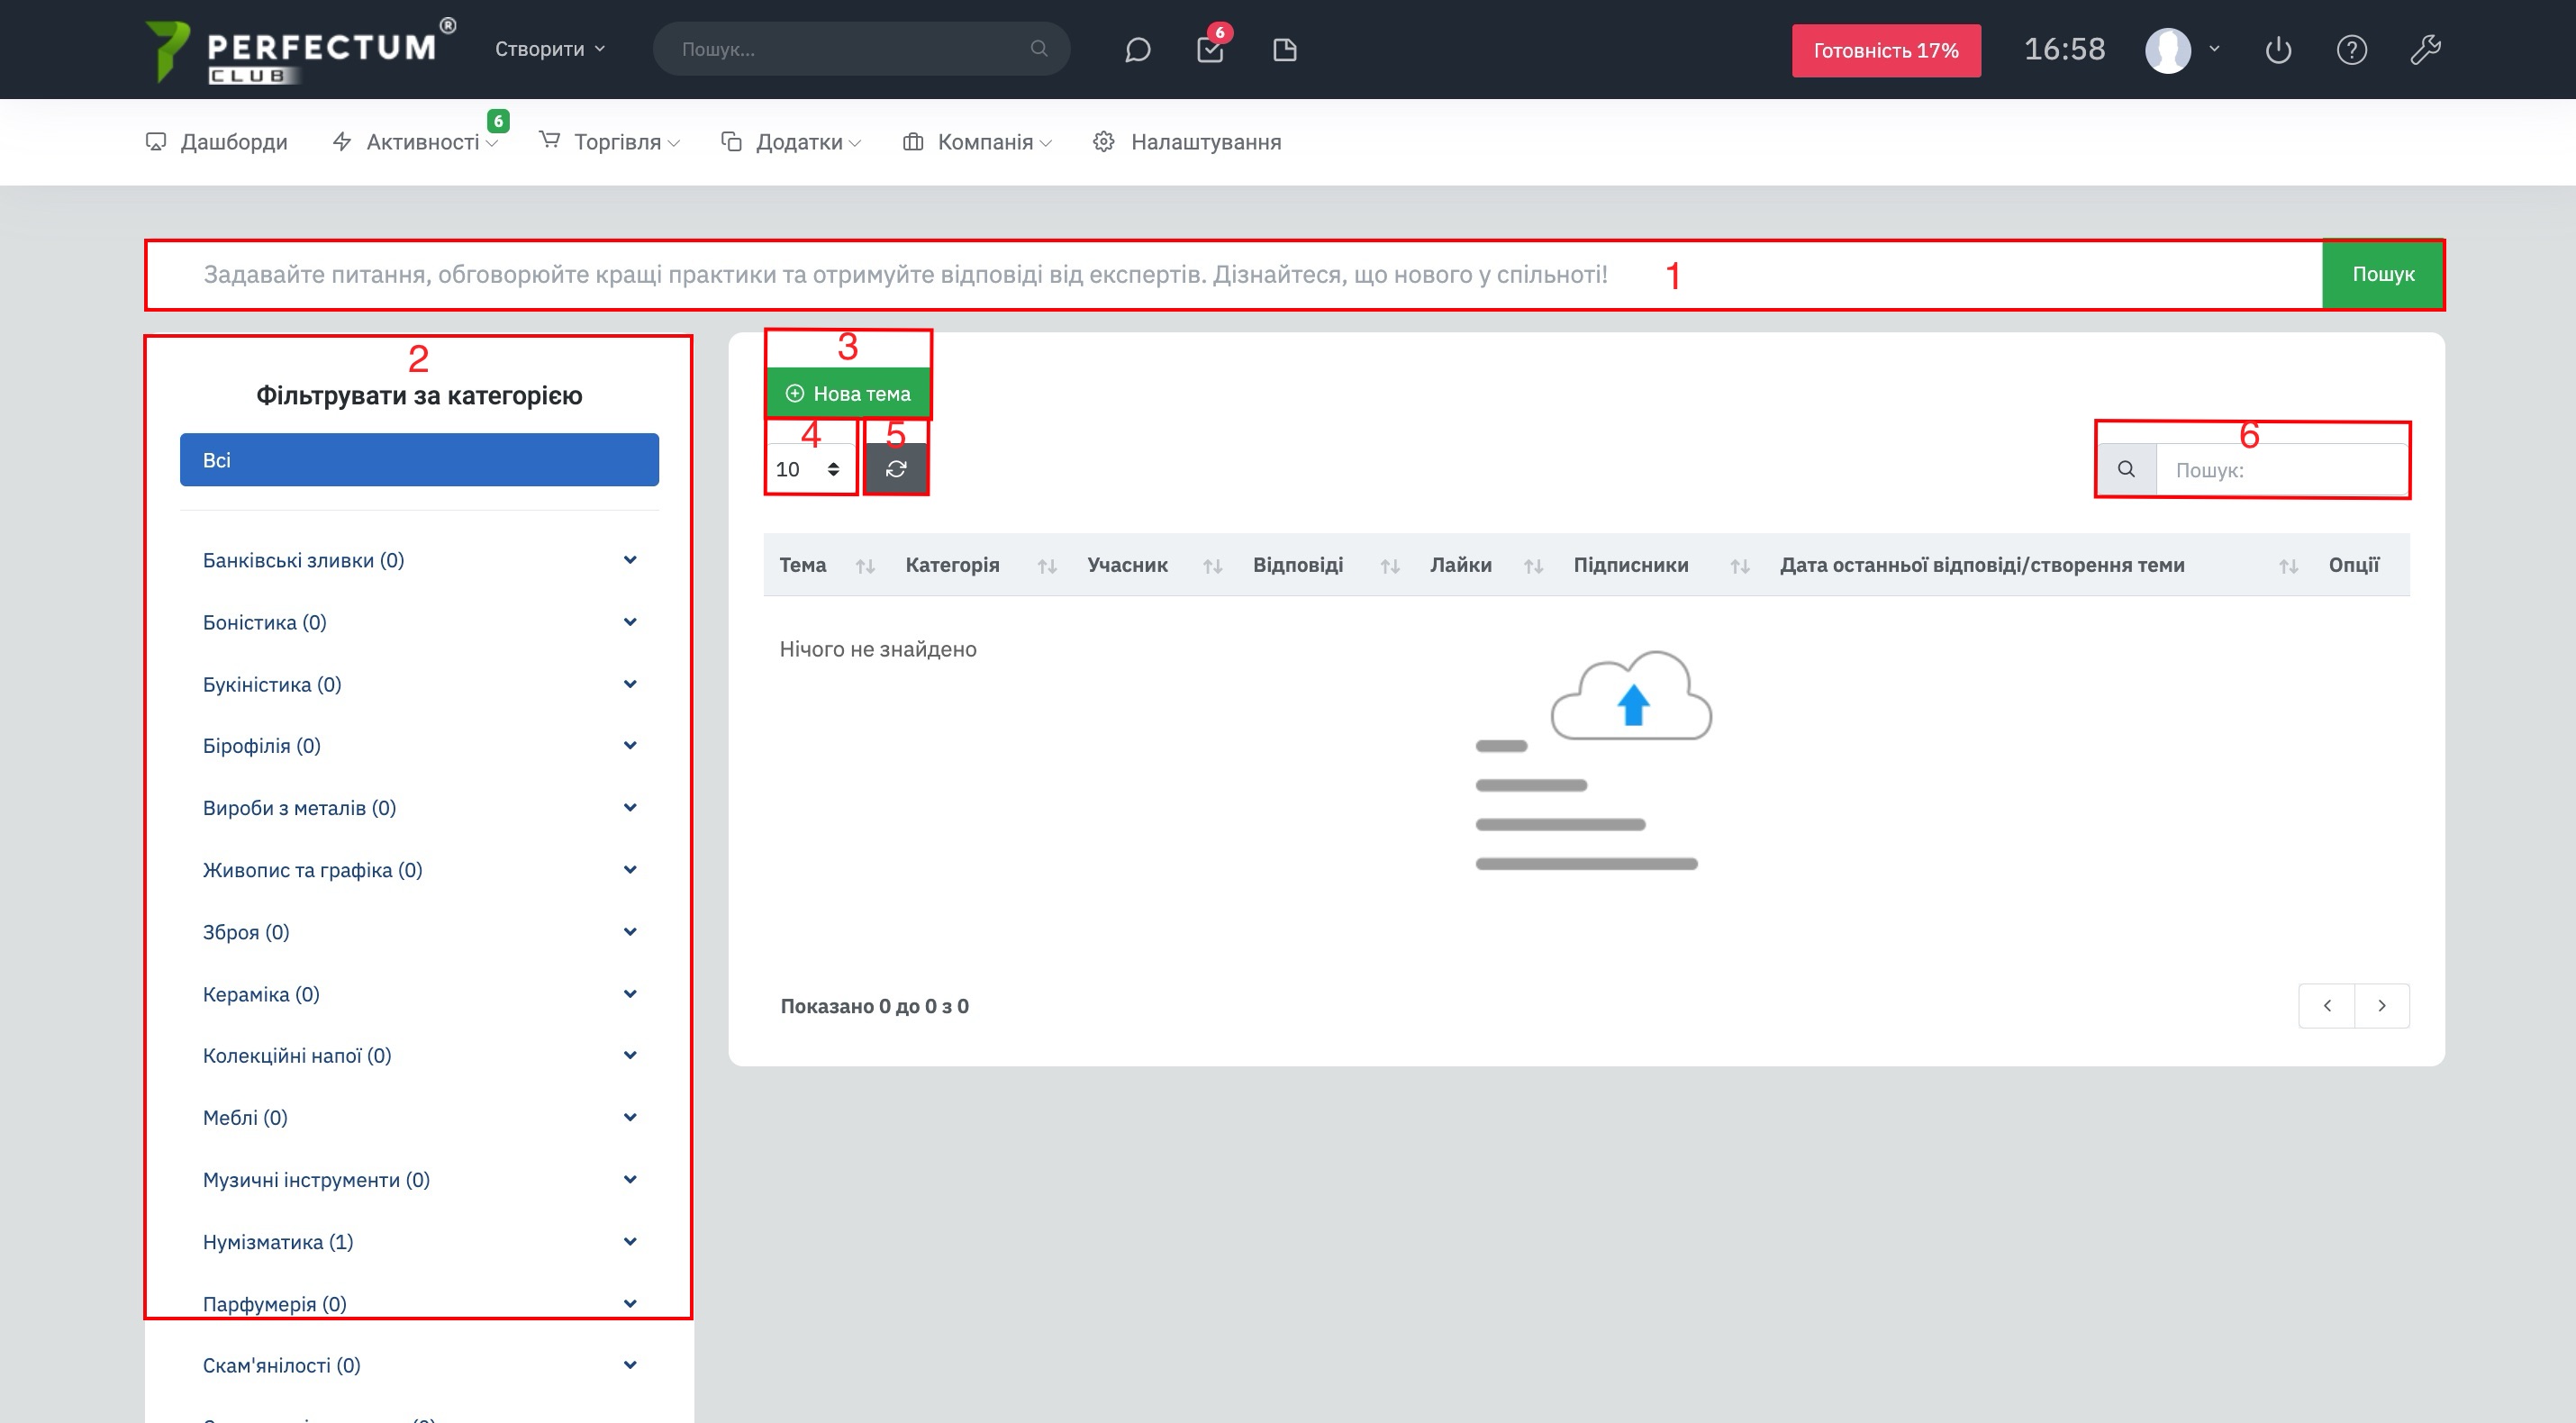This screenshot has height=1423, width=2576.
Task: Click the power logout icon
Action: pyautogui.click(x=2278, y=50)
